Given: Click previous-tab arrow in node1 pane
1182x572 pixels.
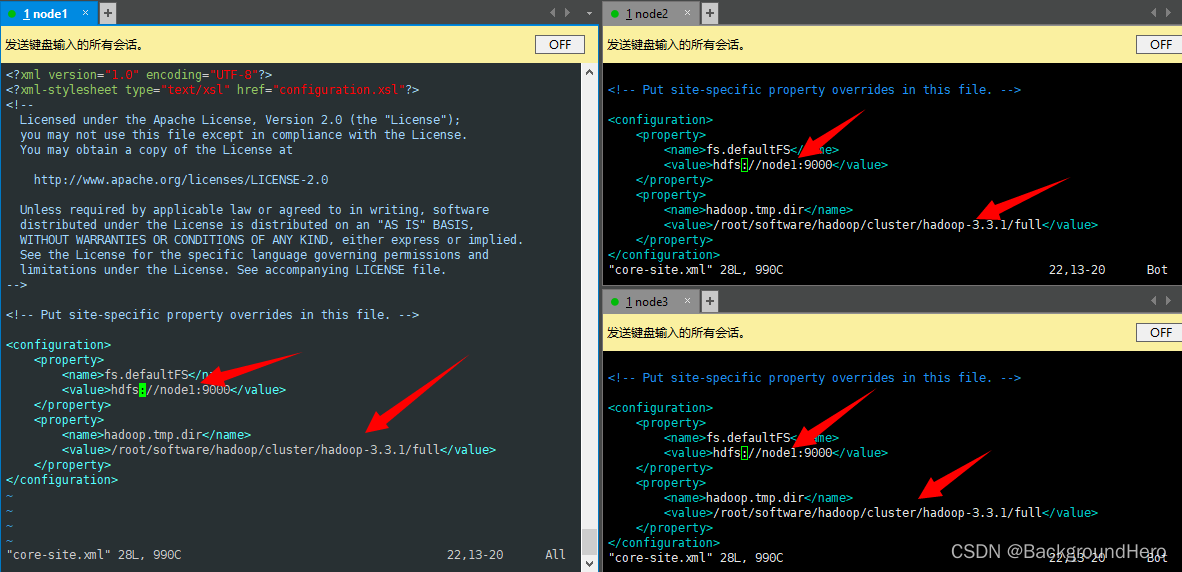Looking at the screenshot, I should pyautogui.click(x=554, y=13).
